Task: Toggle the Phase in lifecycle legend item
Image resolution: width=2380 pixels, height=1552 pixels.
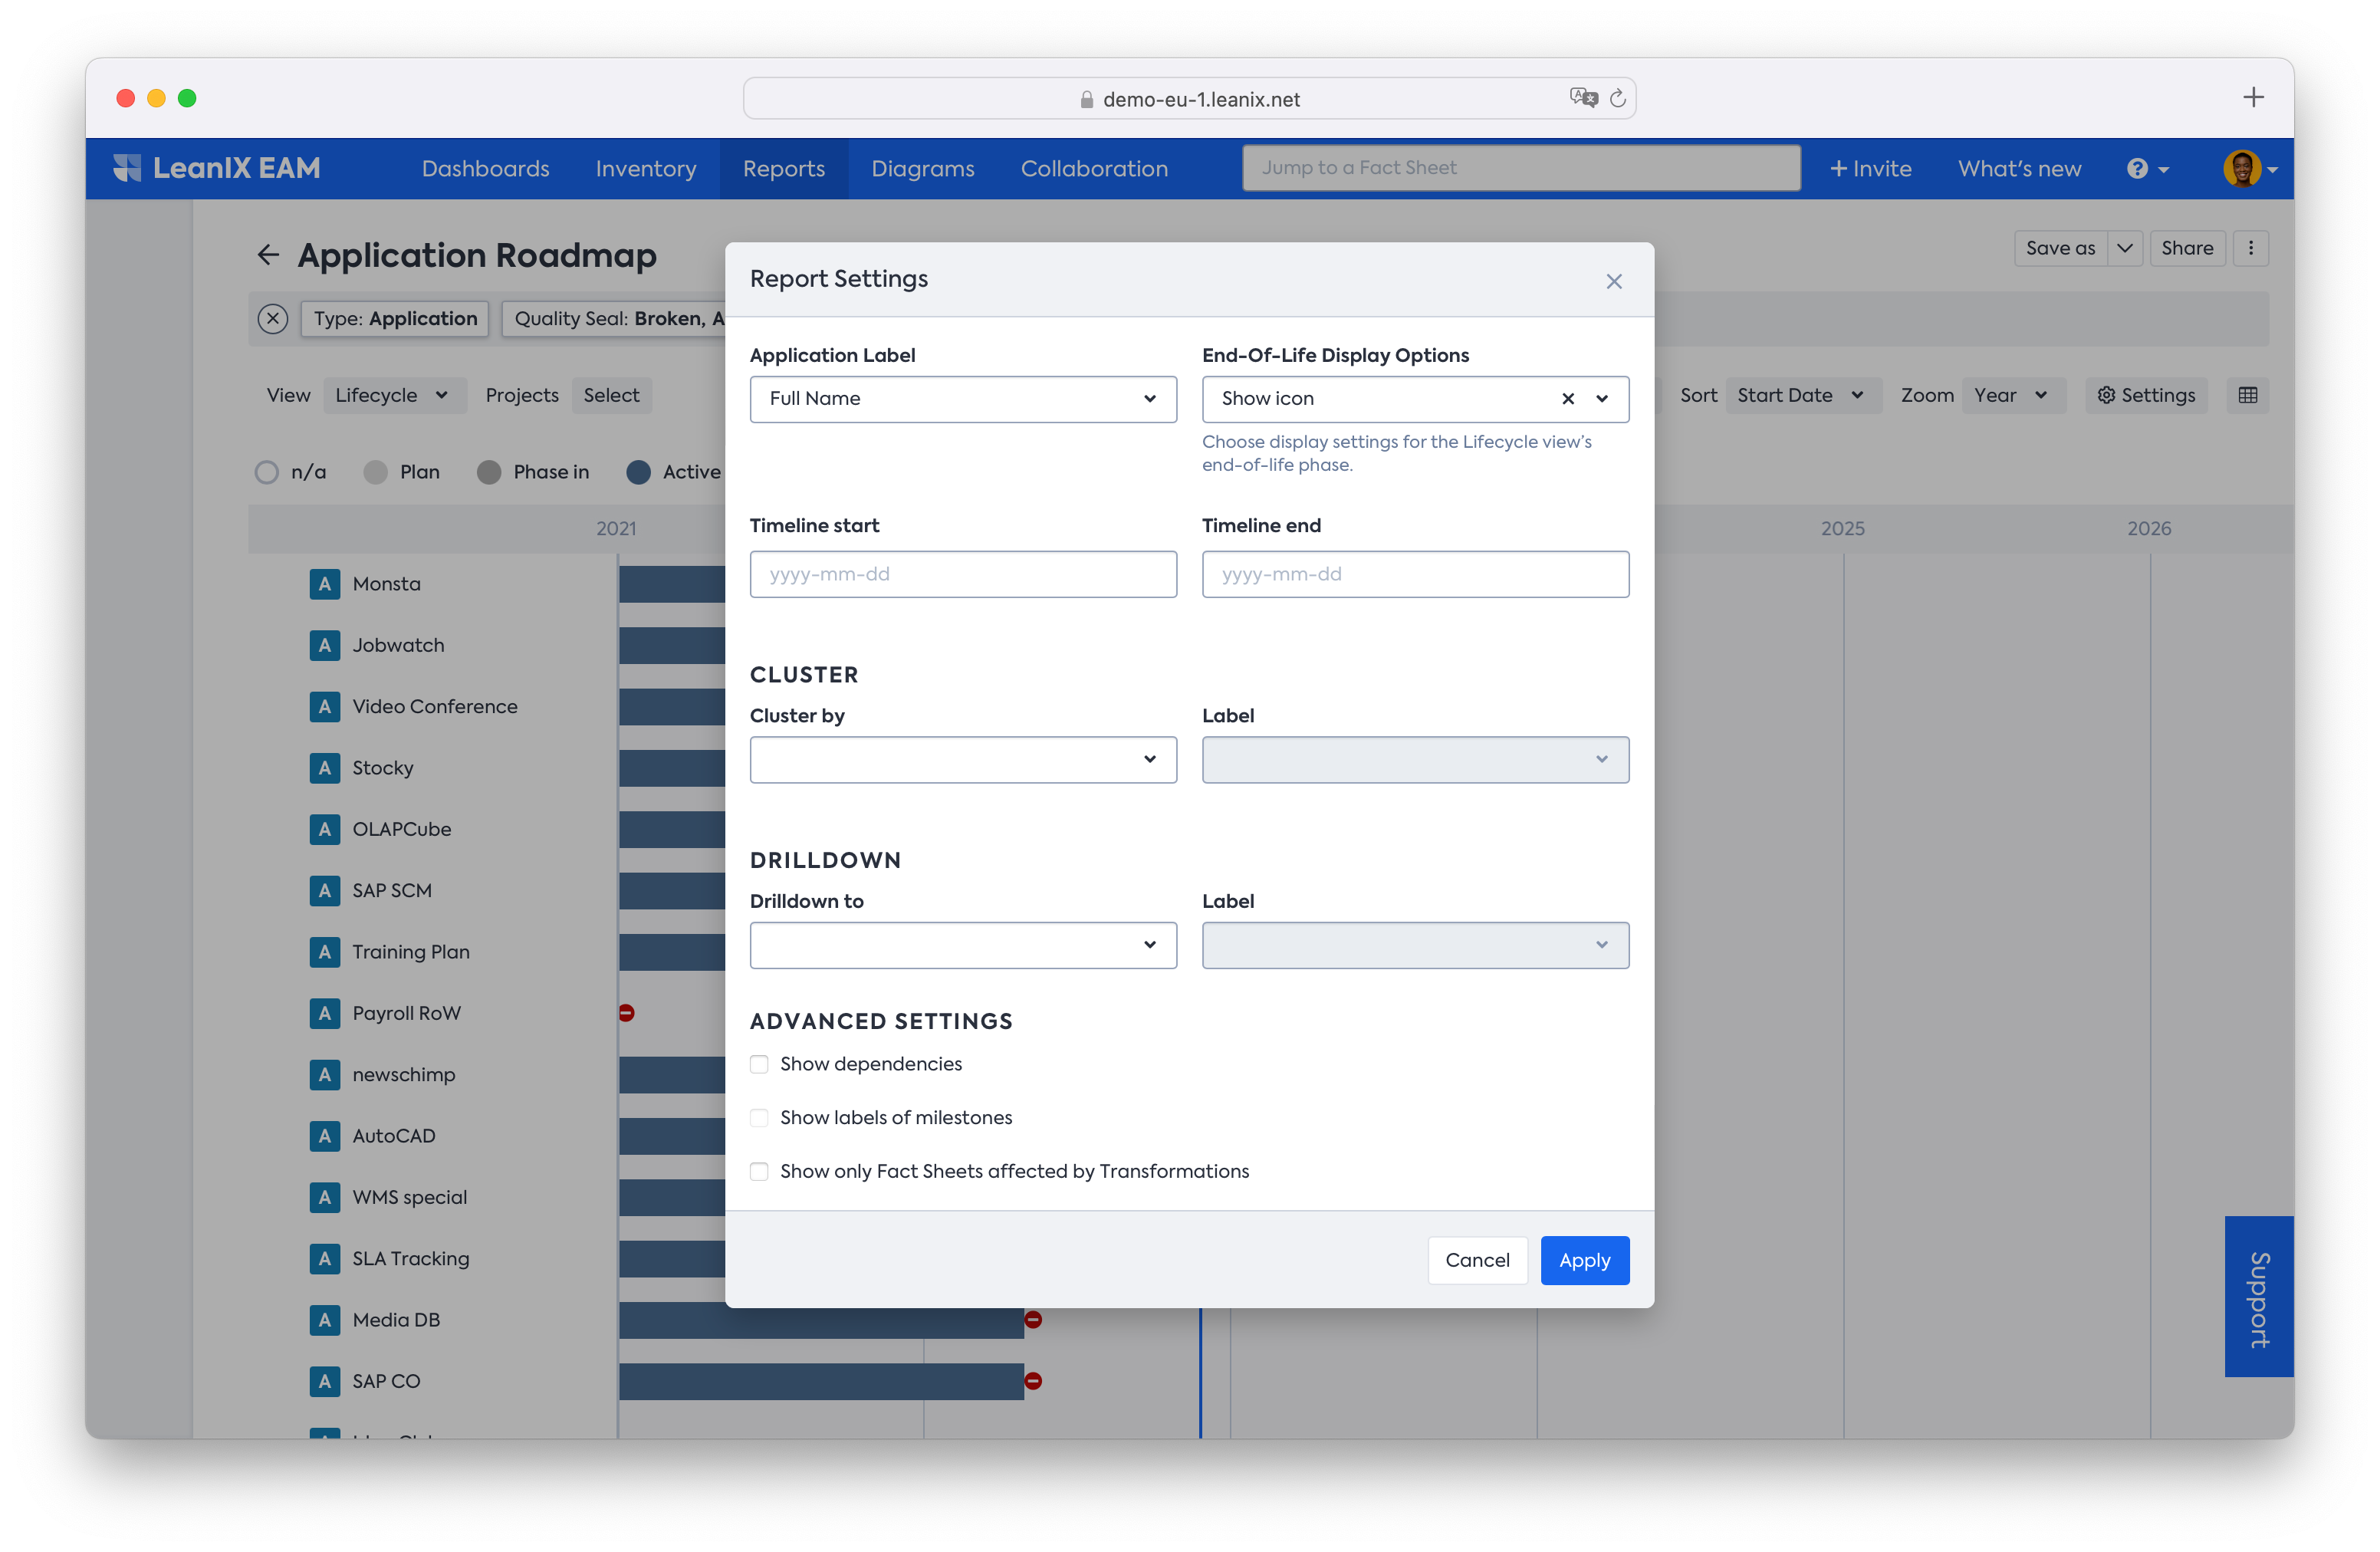Action: point(533,472)
